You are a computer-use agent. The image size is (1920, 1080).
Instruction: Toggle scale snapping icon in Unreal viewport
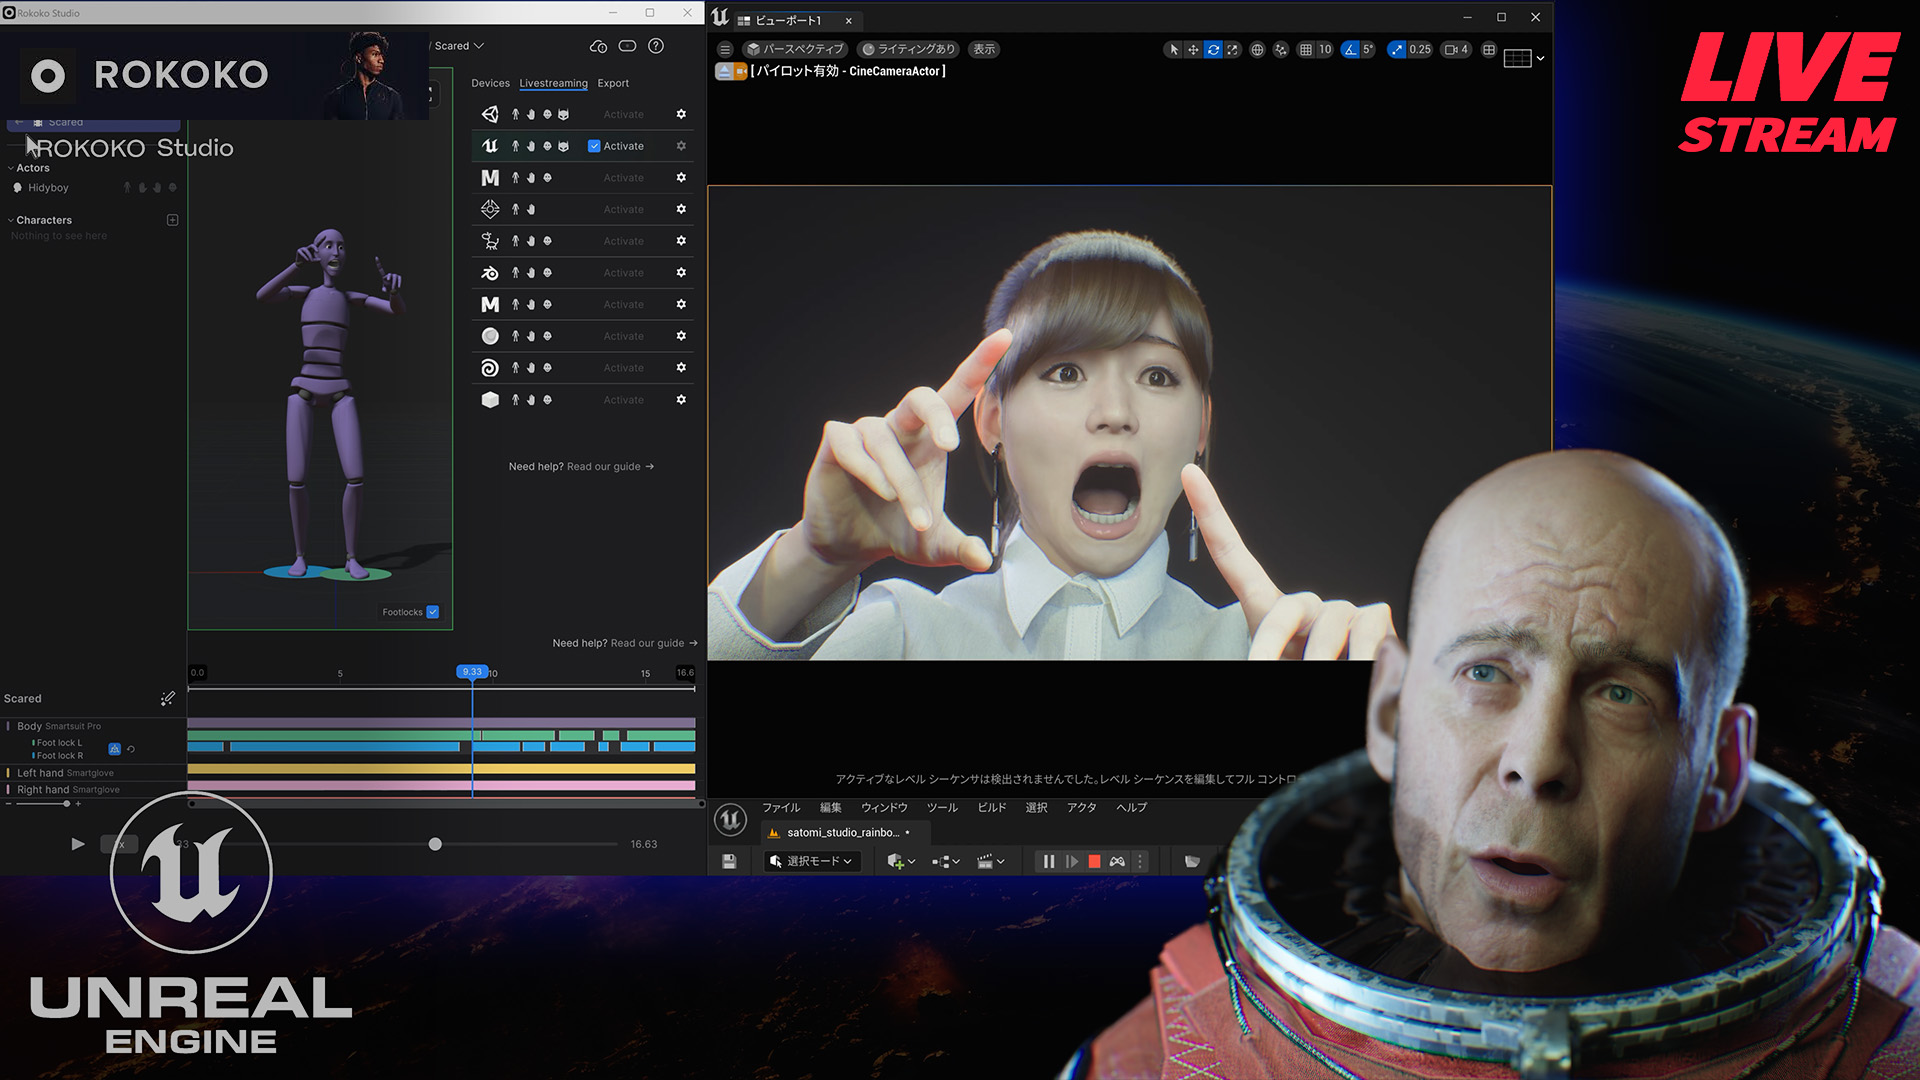pos(1397,49)
